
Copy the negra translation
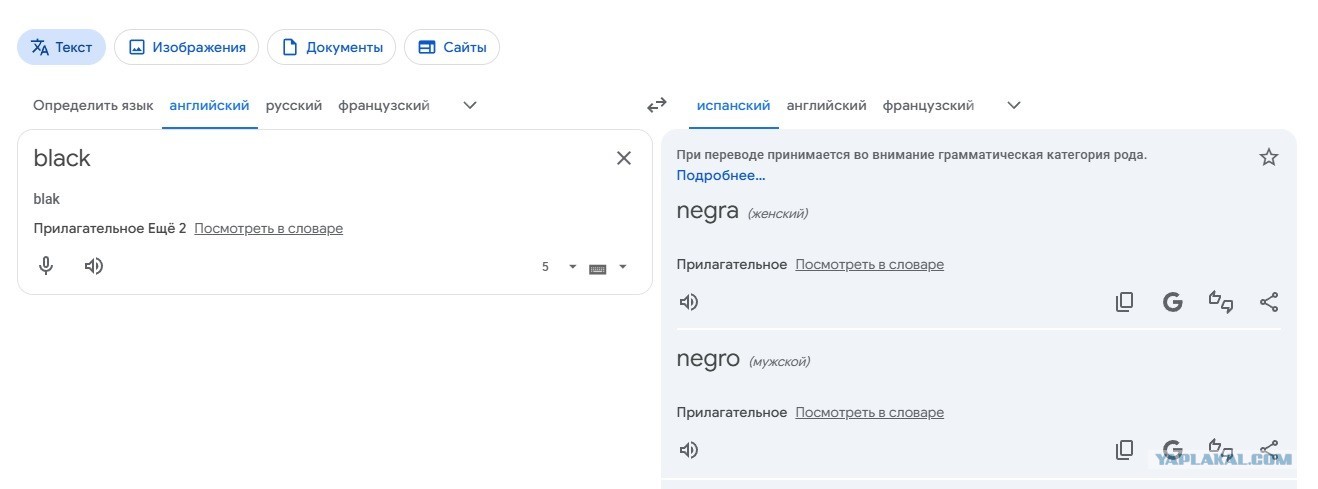tap(1124, 302)
